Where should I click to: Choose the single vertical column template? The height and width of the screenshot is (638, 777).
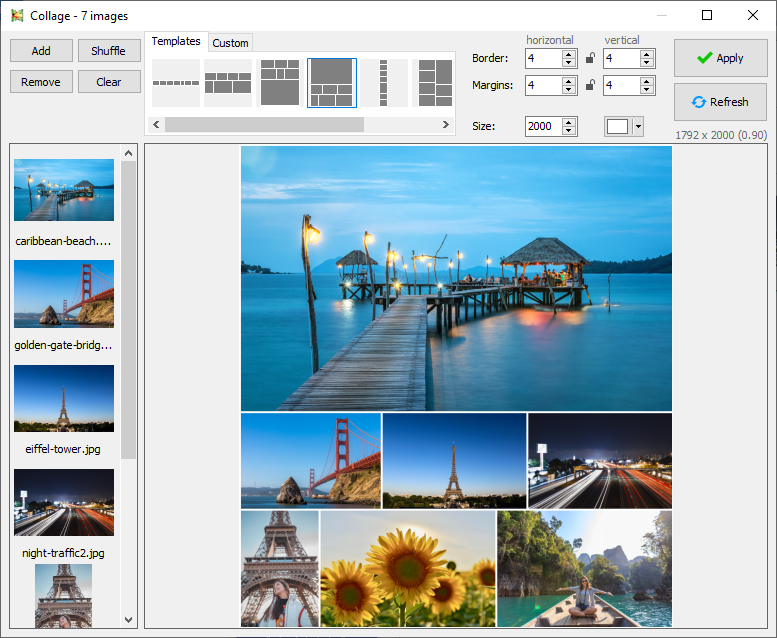[383, 83]
